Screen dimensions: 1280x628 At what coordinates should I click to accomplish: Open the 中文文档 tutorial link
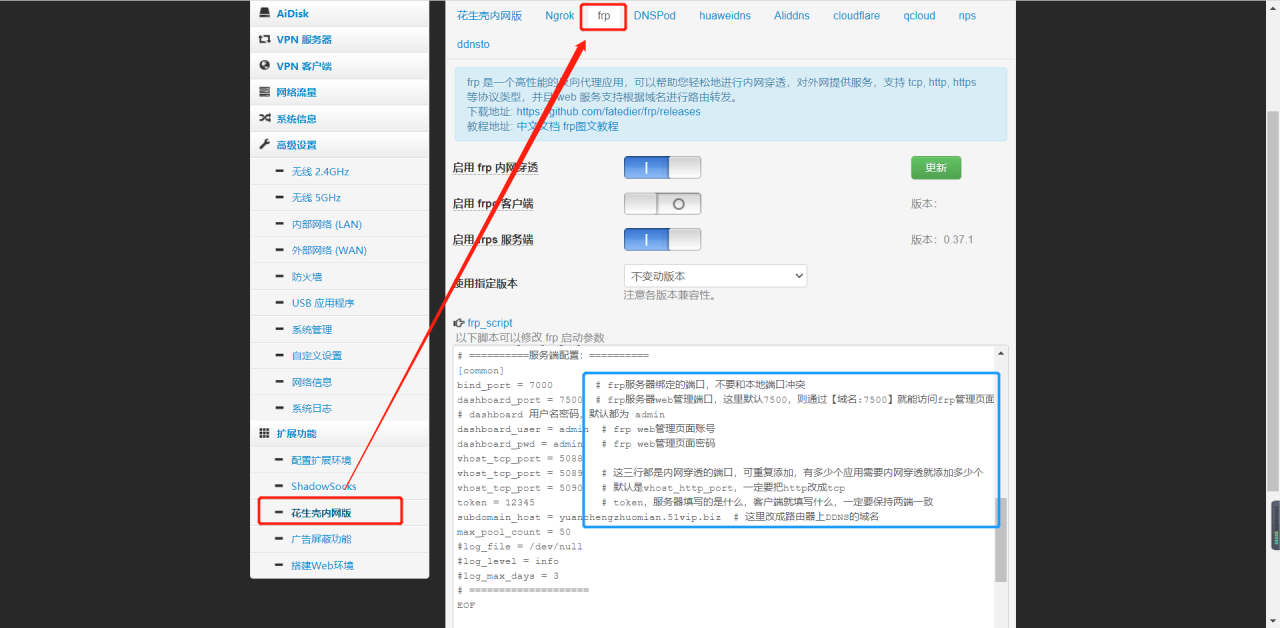tap(538, 127)
